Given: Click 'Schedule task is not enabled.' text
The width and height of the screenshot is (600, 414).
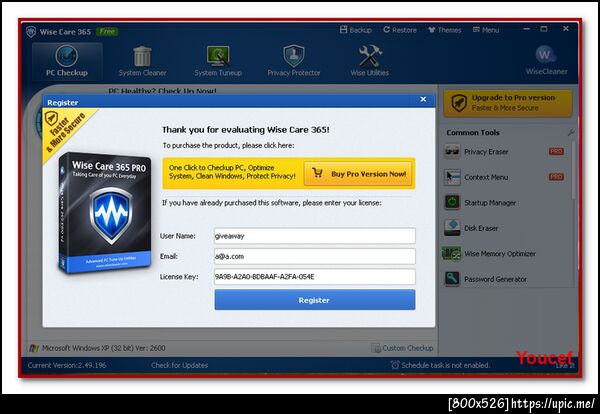Looking at the screenshot, I should pos(445,365).
